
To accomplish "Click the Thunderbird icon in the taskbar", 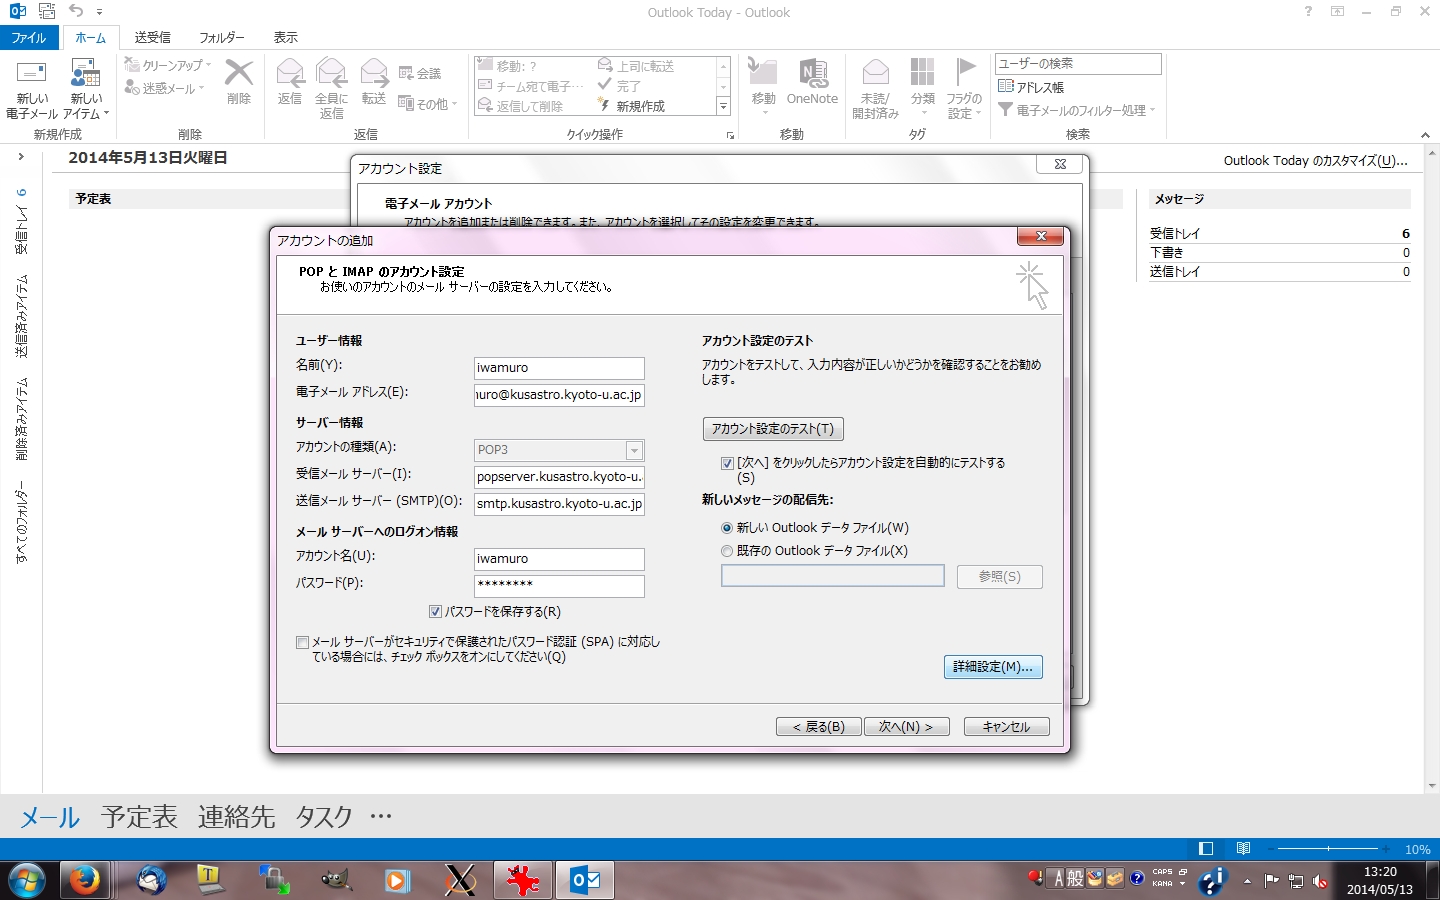I will coord(152,880).
